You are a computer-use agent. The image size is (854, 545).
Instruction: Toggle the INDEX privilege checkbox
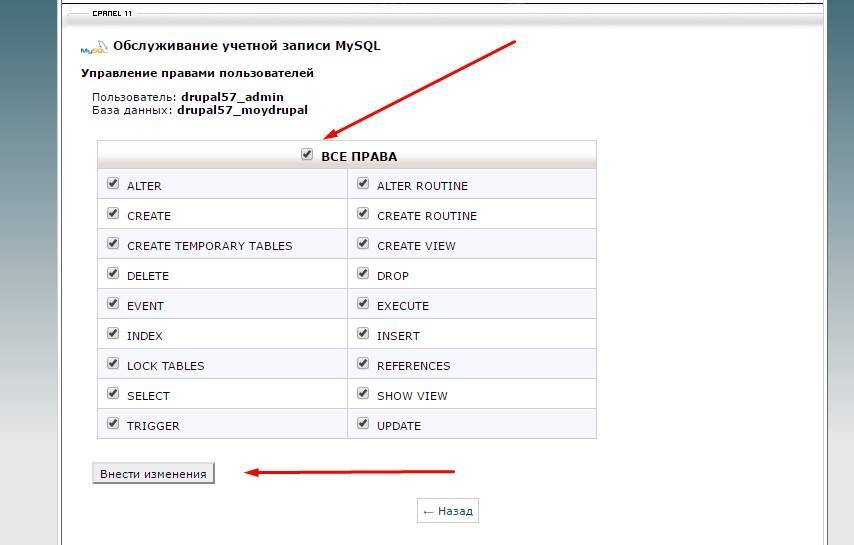pyautogui.click(x=113, y=333)
